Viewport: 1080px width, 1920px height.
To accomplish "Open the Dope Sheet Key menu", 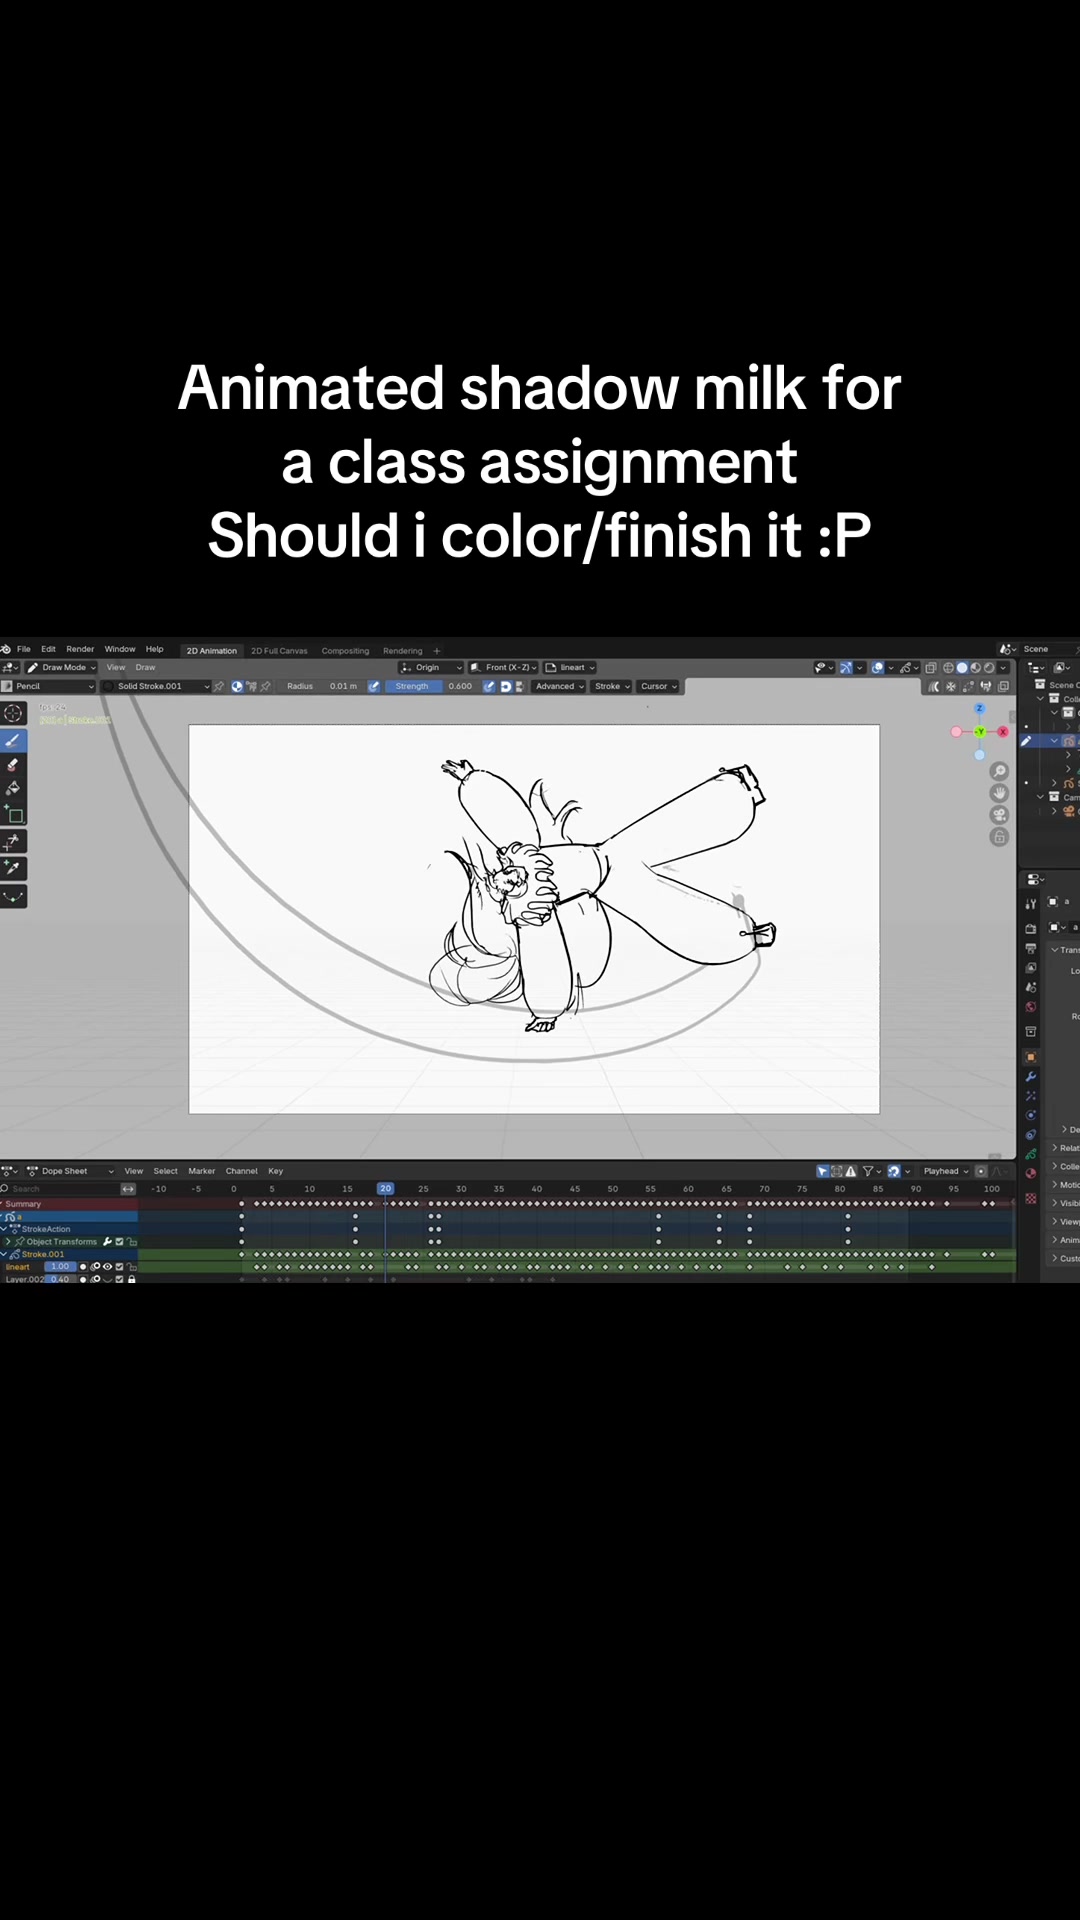I will click(x=276, y=1171).
